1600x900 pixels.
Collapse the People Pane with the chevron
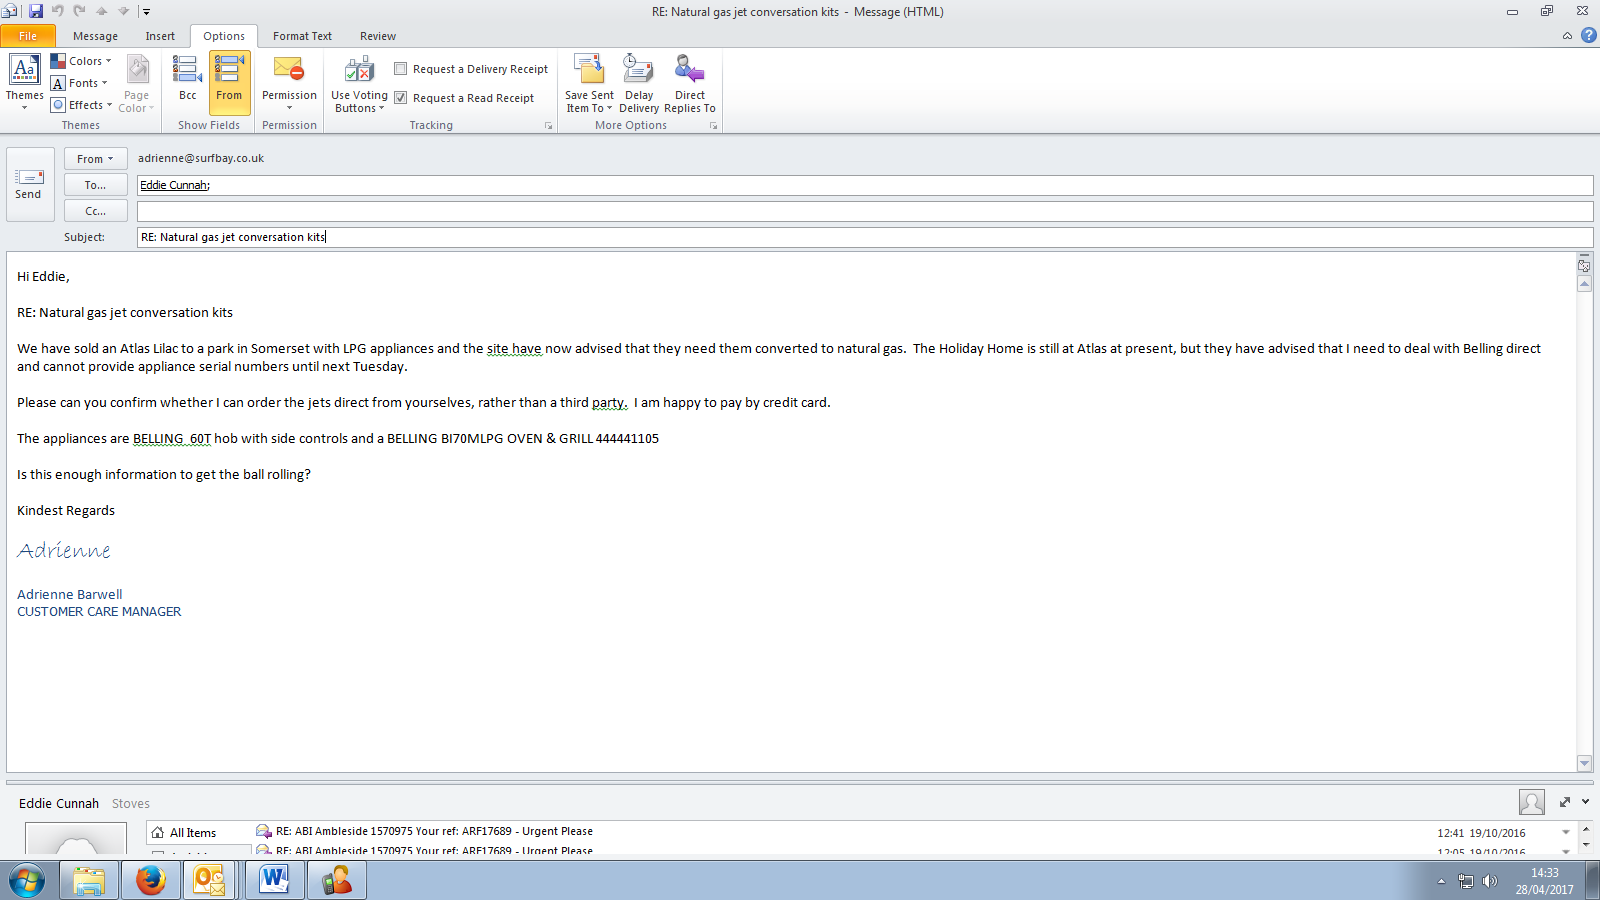tap(1586, 802)
